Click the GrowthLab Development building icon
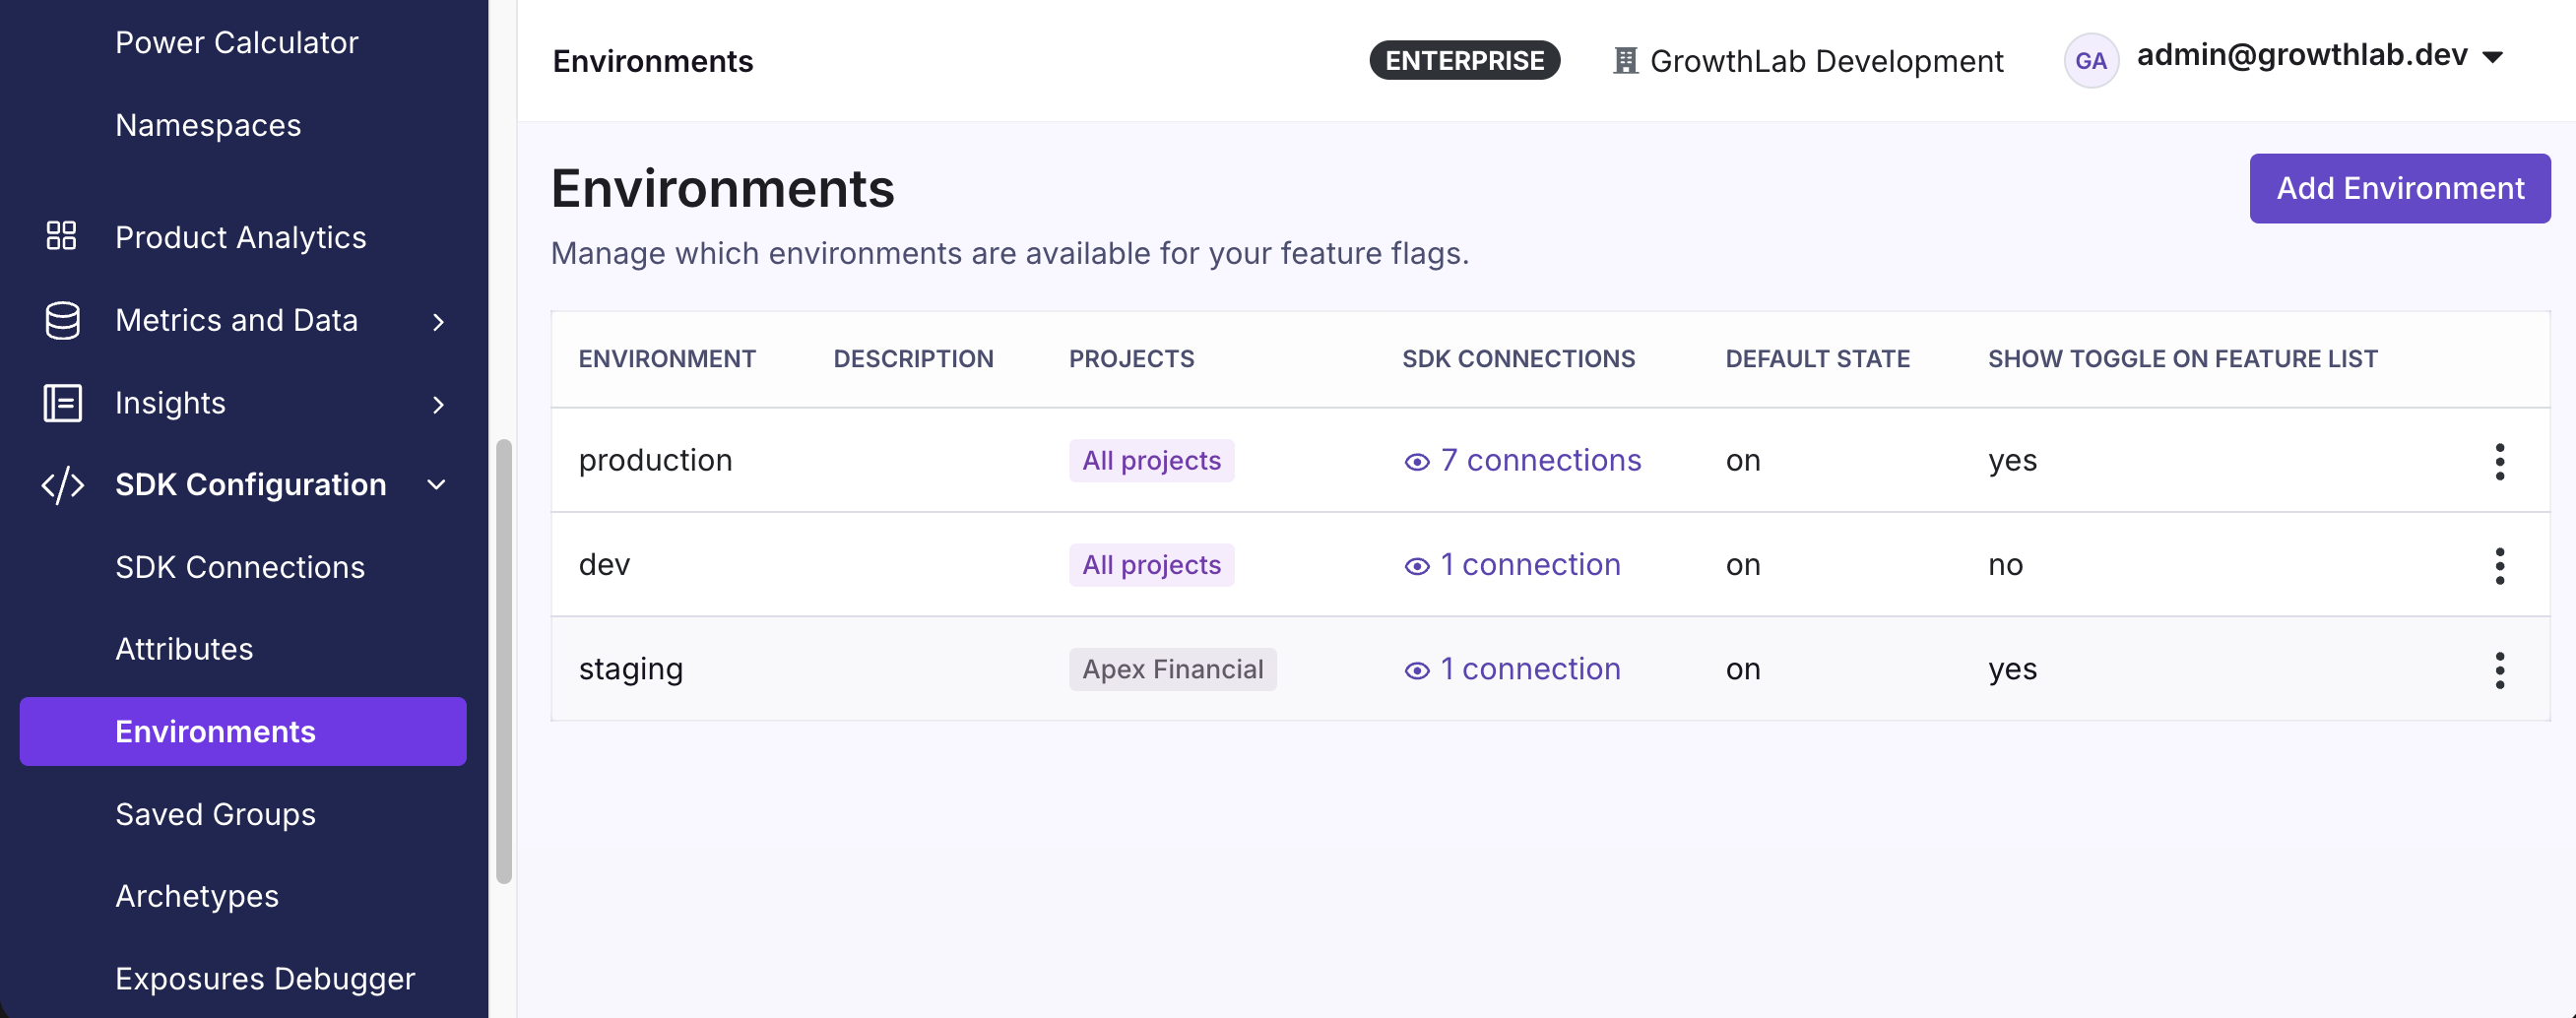 [1625, 61]
